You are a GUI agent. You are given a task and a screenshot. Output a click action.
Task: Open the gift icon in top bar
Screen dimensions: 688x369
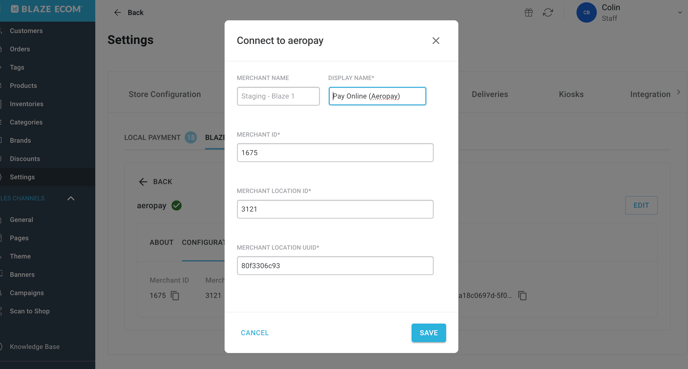pyautogui.click(x=529, y=12)
